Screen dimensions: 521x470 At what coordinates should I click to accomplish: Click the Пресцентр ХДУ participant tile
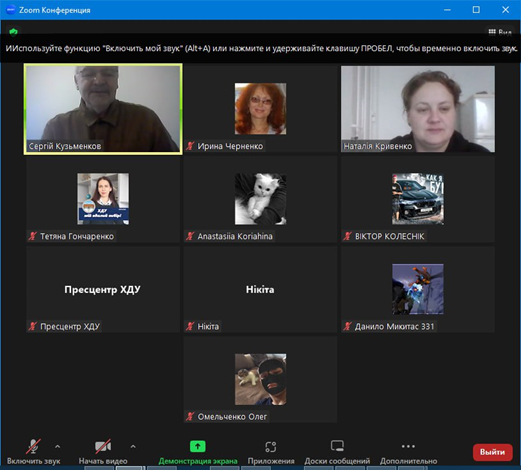(103, 289)
